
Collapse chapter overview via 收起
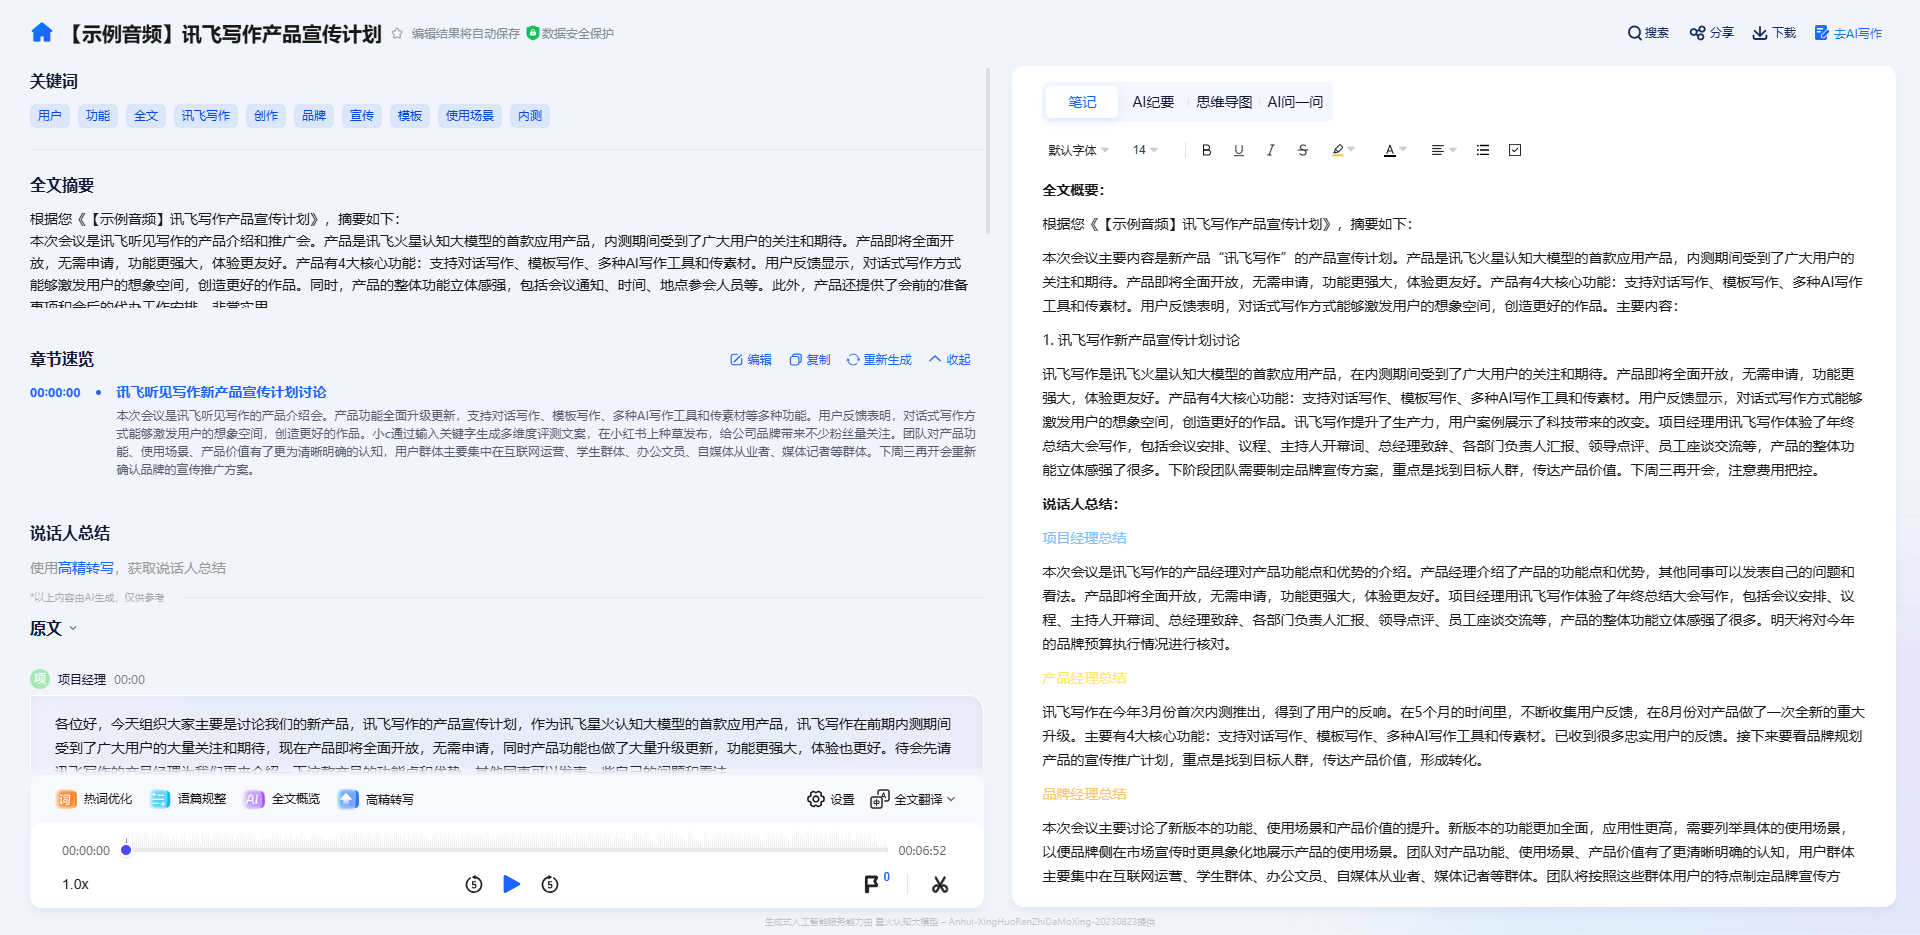pos(950,360)
